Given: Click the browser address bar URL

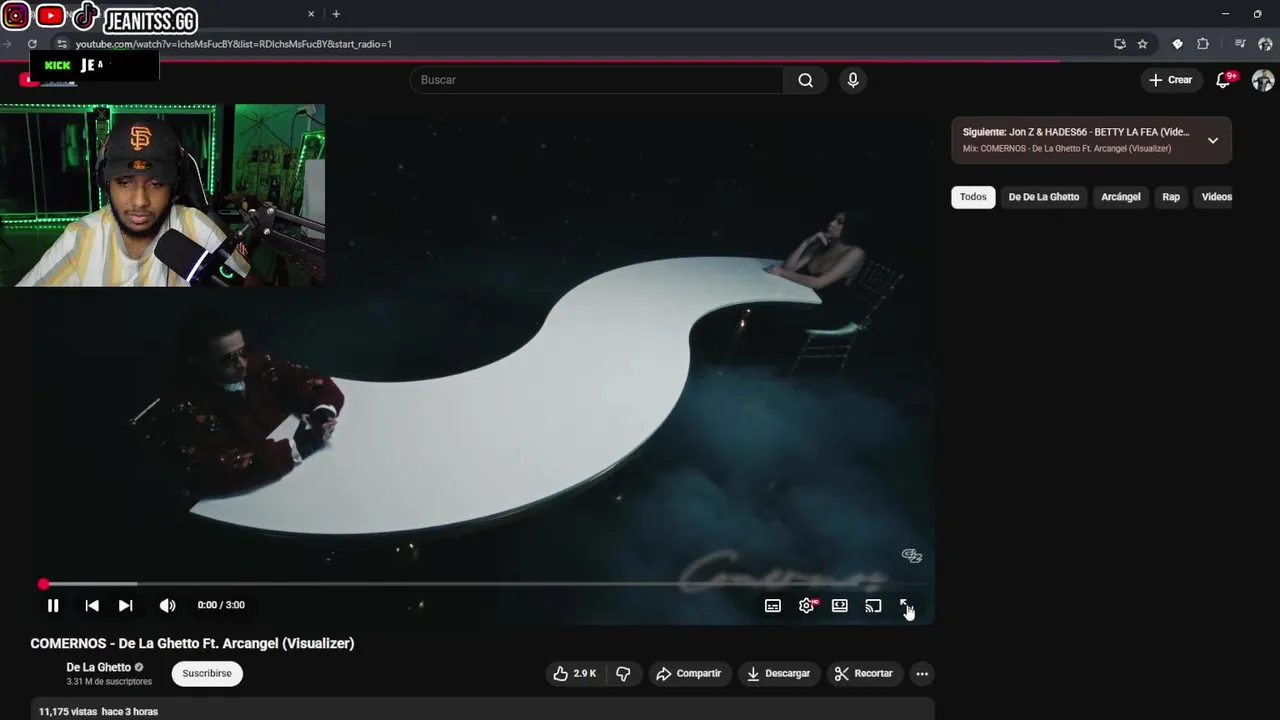Looking at the screenshot, I should click(x=234, y=44).
